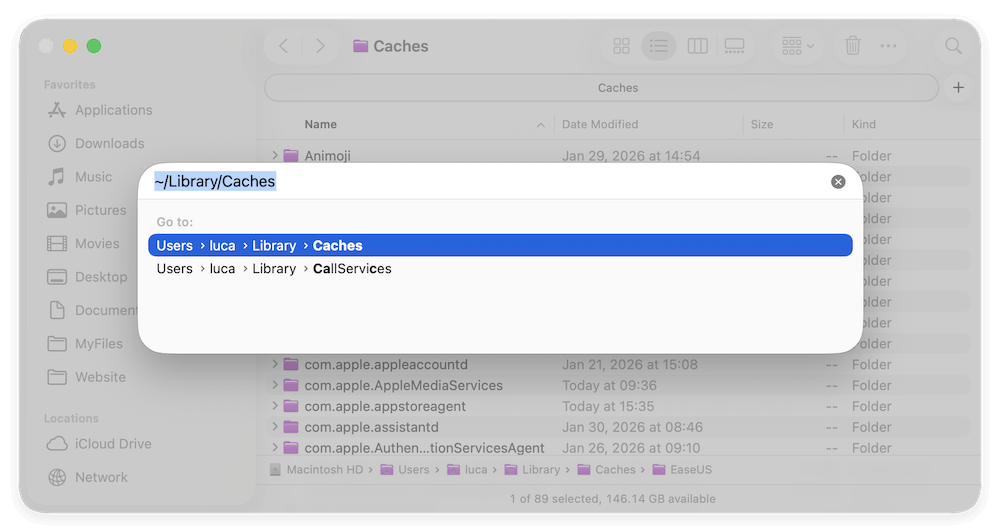Select the com.apple.Authen...tionServicesAgent row
1000x532 pixels.
pos(617,448)
